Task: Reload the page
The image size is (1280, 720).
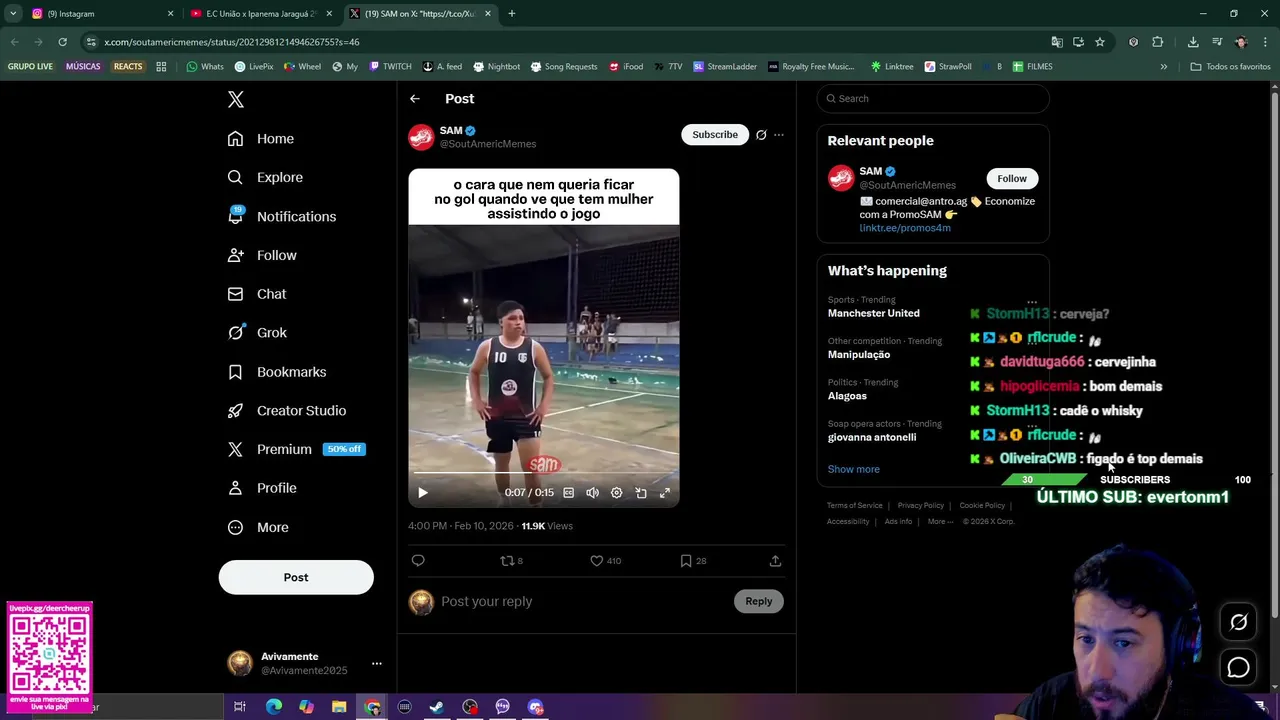Action: 62,42
